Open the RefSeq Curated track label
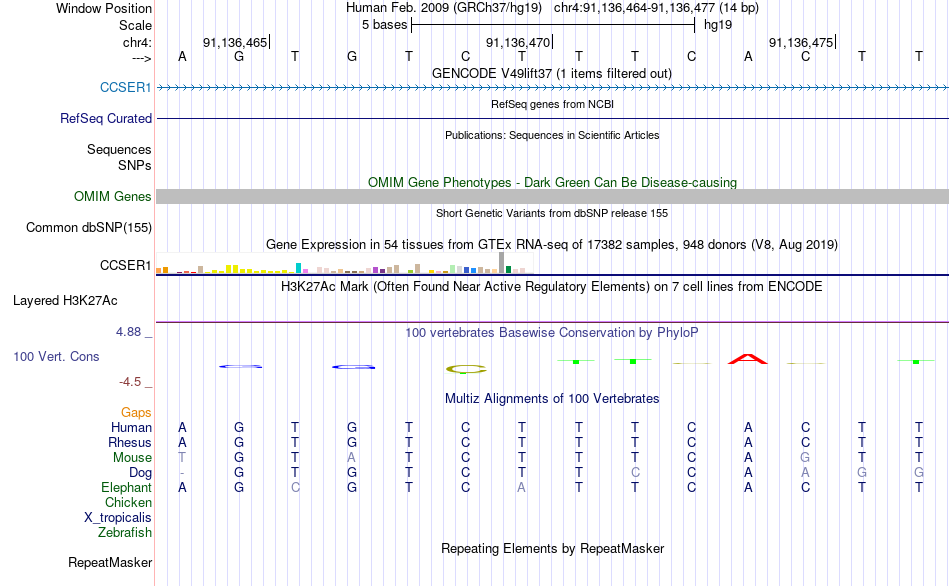This screenshot has height=586, width=950. click(x=105, y=118)
